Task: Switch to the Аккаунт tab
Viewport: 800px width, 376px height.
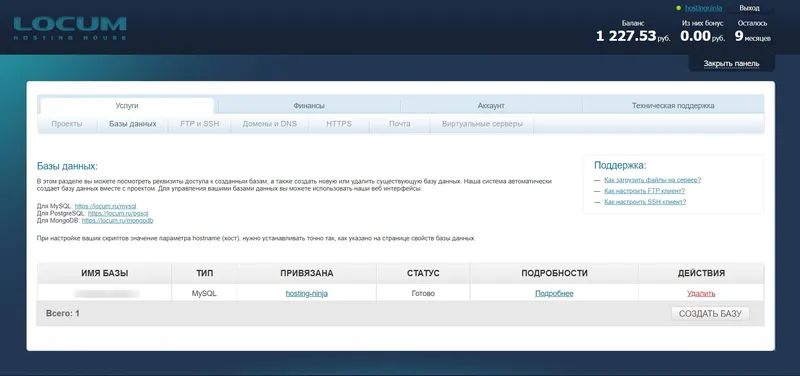Action: tap(491, 106)
